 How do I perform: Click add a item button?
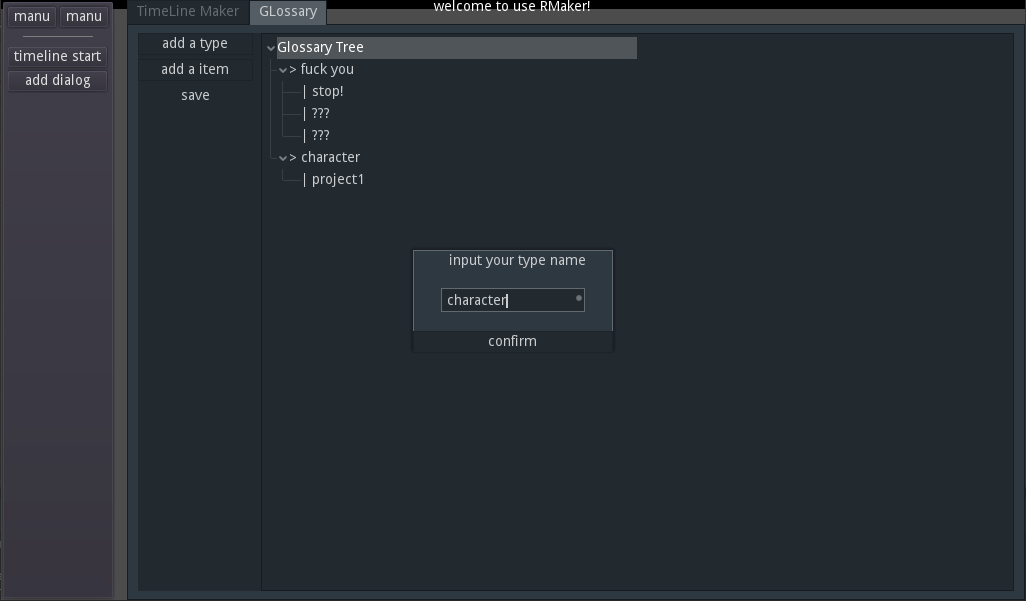pos(195,69)
